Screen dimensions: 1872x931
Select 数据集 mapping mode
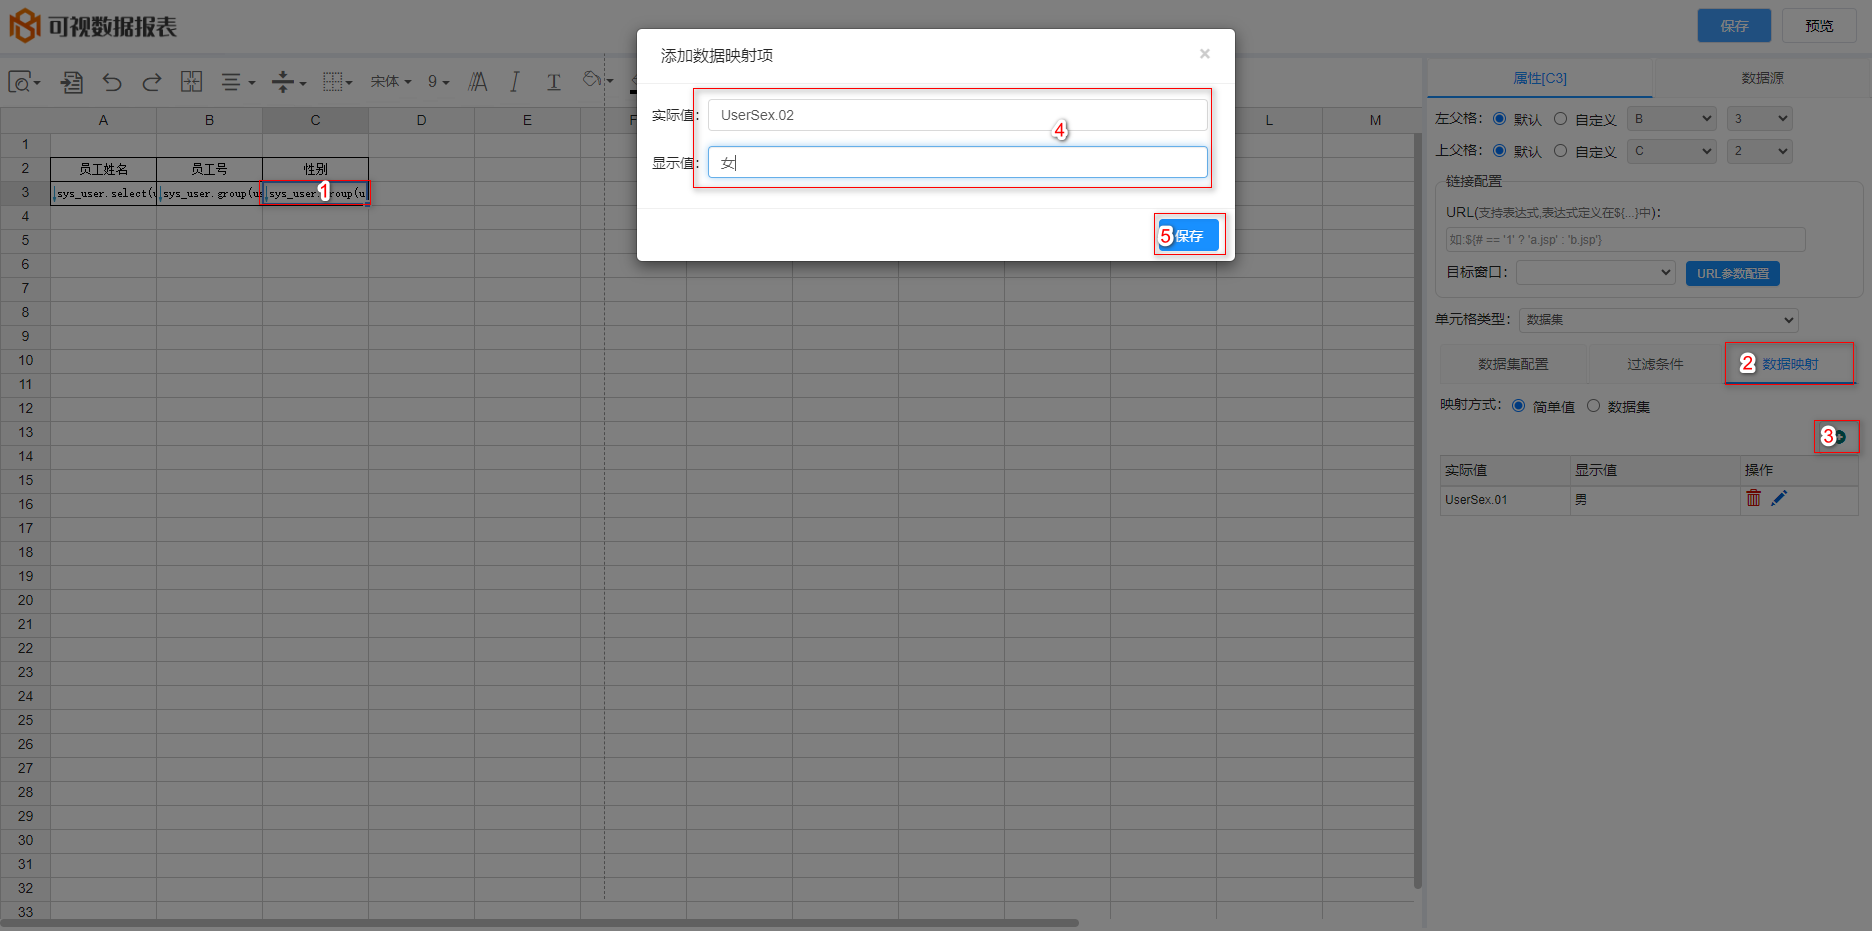1593,406
